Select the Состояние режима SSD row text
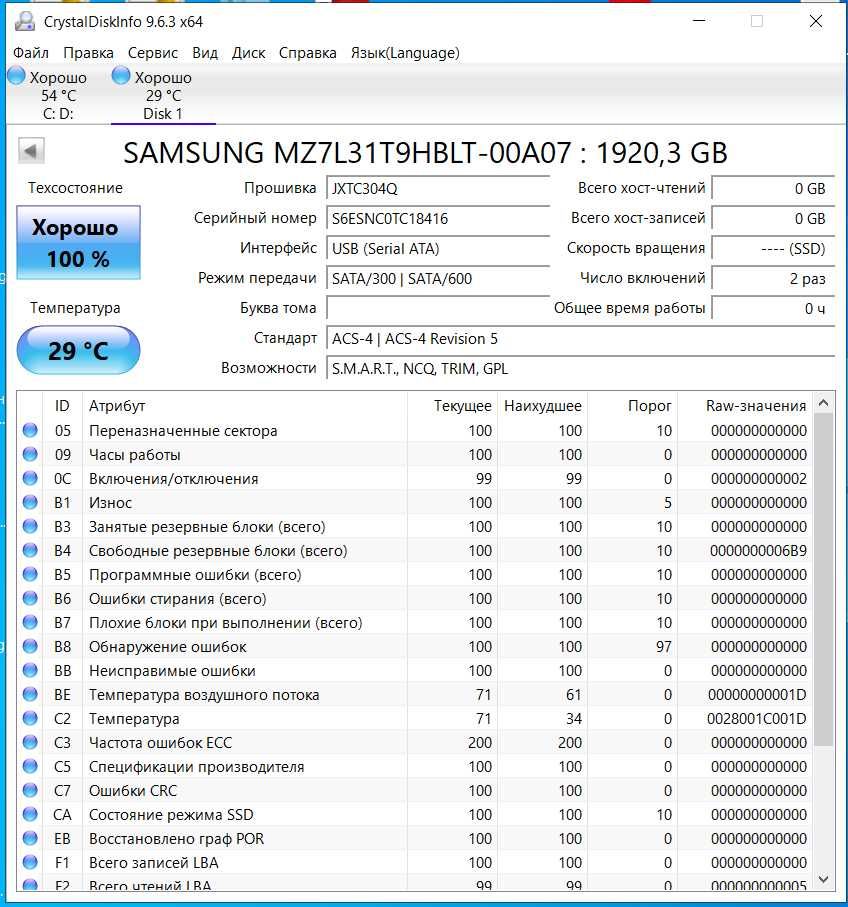Viewport: 848px width, 907px height. (171, 814)
